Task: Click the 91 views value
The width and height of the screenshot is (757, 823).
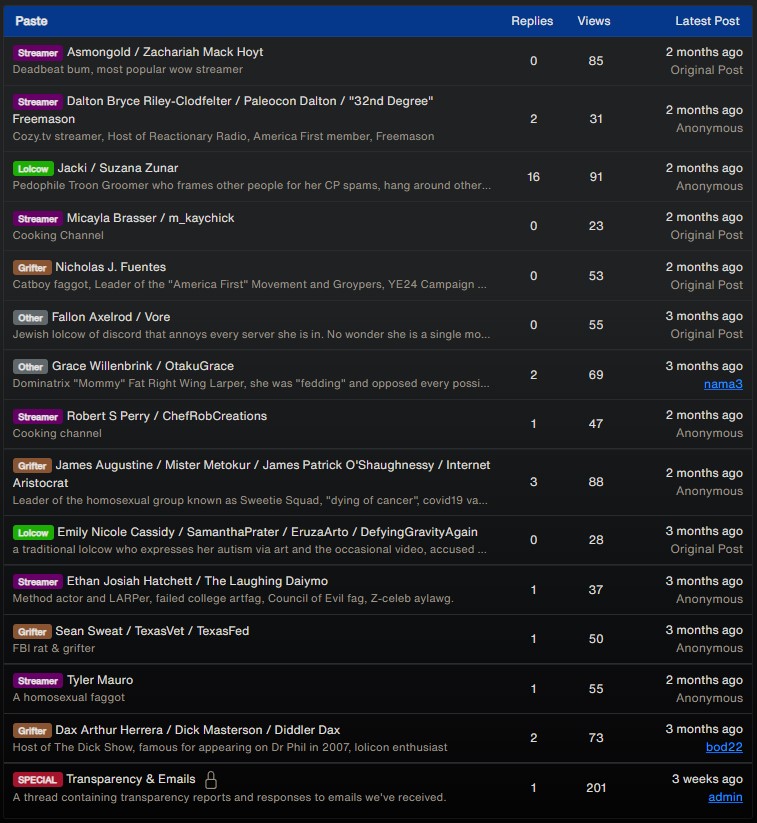Action: (x=596, y=177)
